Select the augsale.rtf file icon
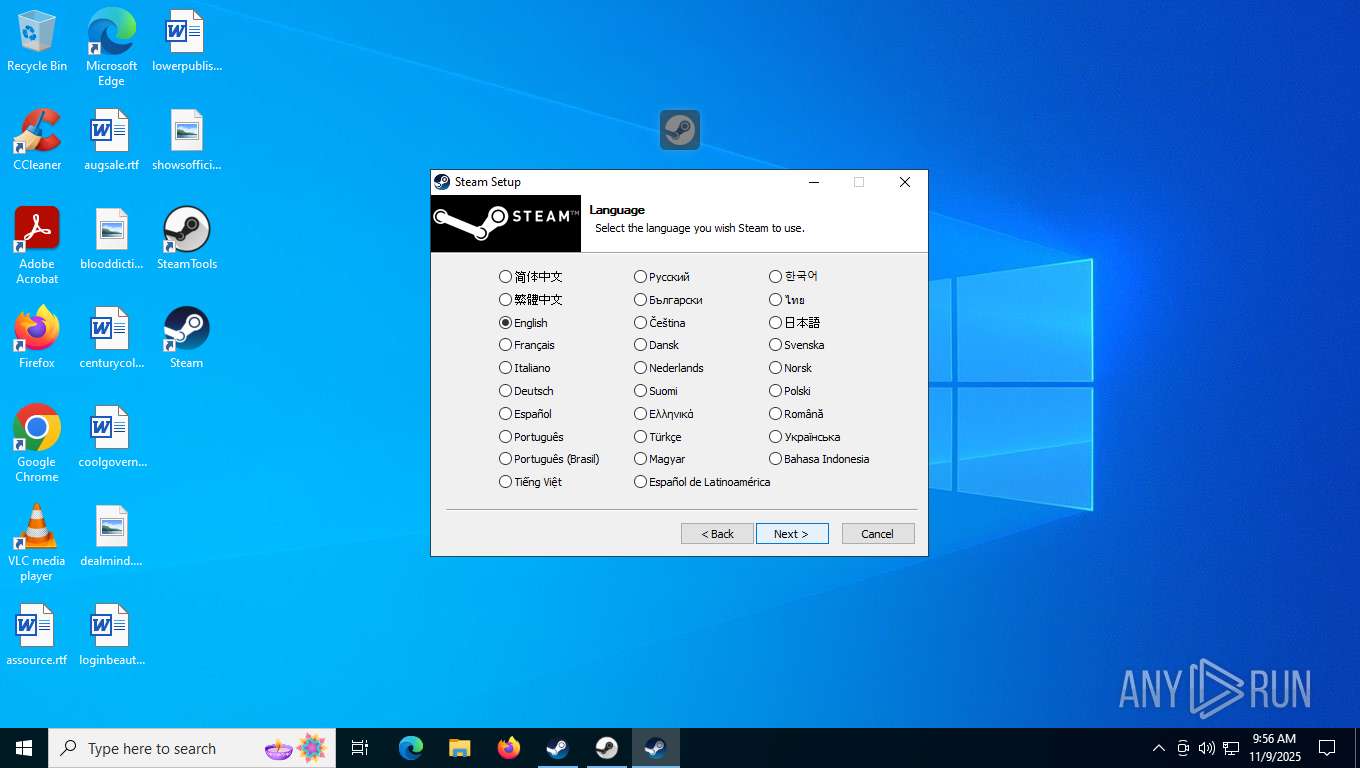This screenshot has width=1360, height=768. 111,140
